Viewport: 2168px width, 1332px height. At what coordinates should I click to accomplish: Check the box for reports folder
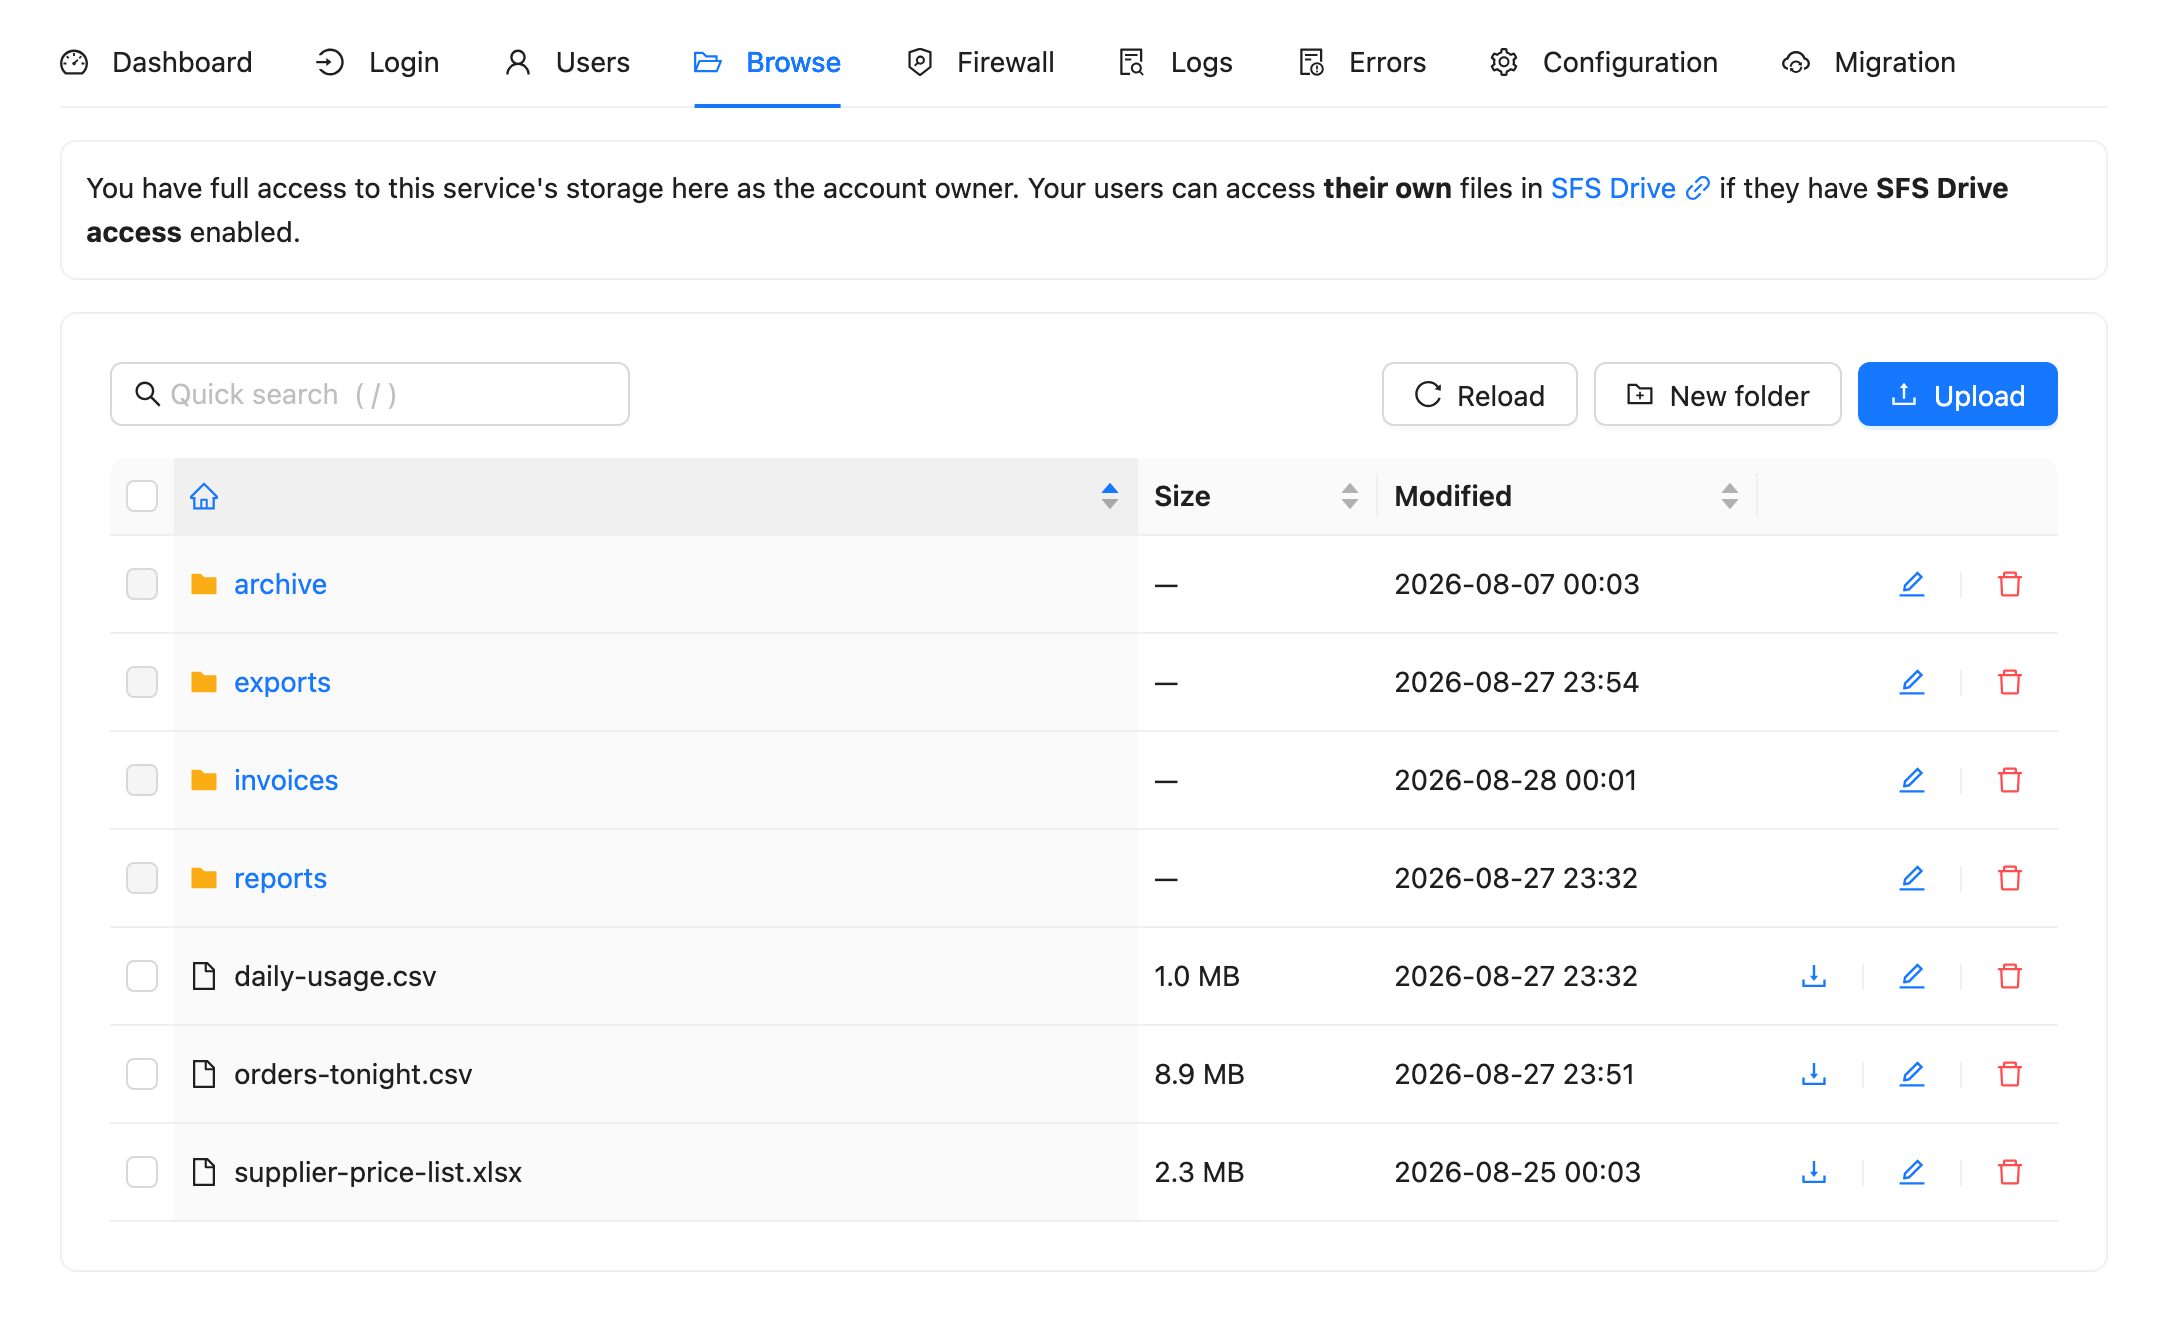tap(142, 878)
